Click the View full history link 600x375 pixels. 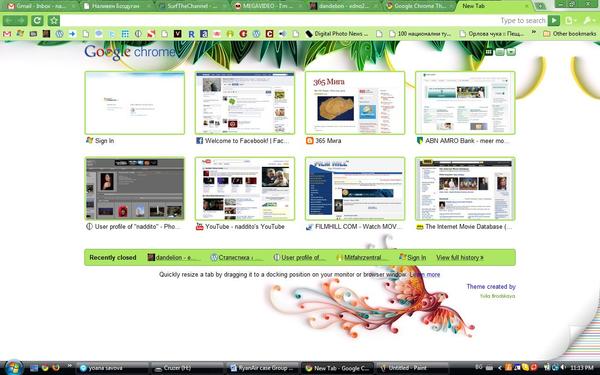[460, 258]
